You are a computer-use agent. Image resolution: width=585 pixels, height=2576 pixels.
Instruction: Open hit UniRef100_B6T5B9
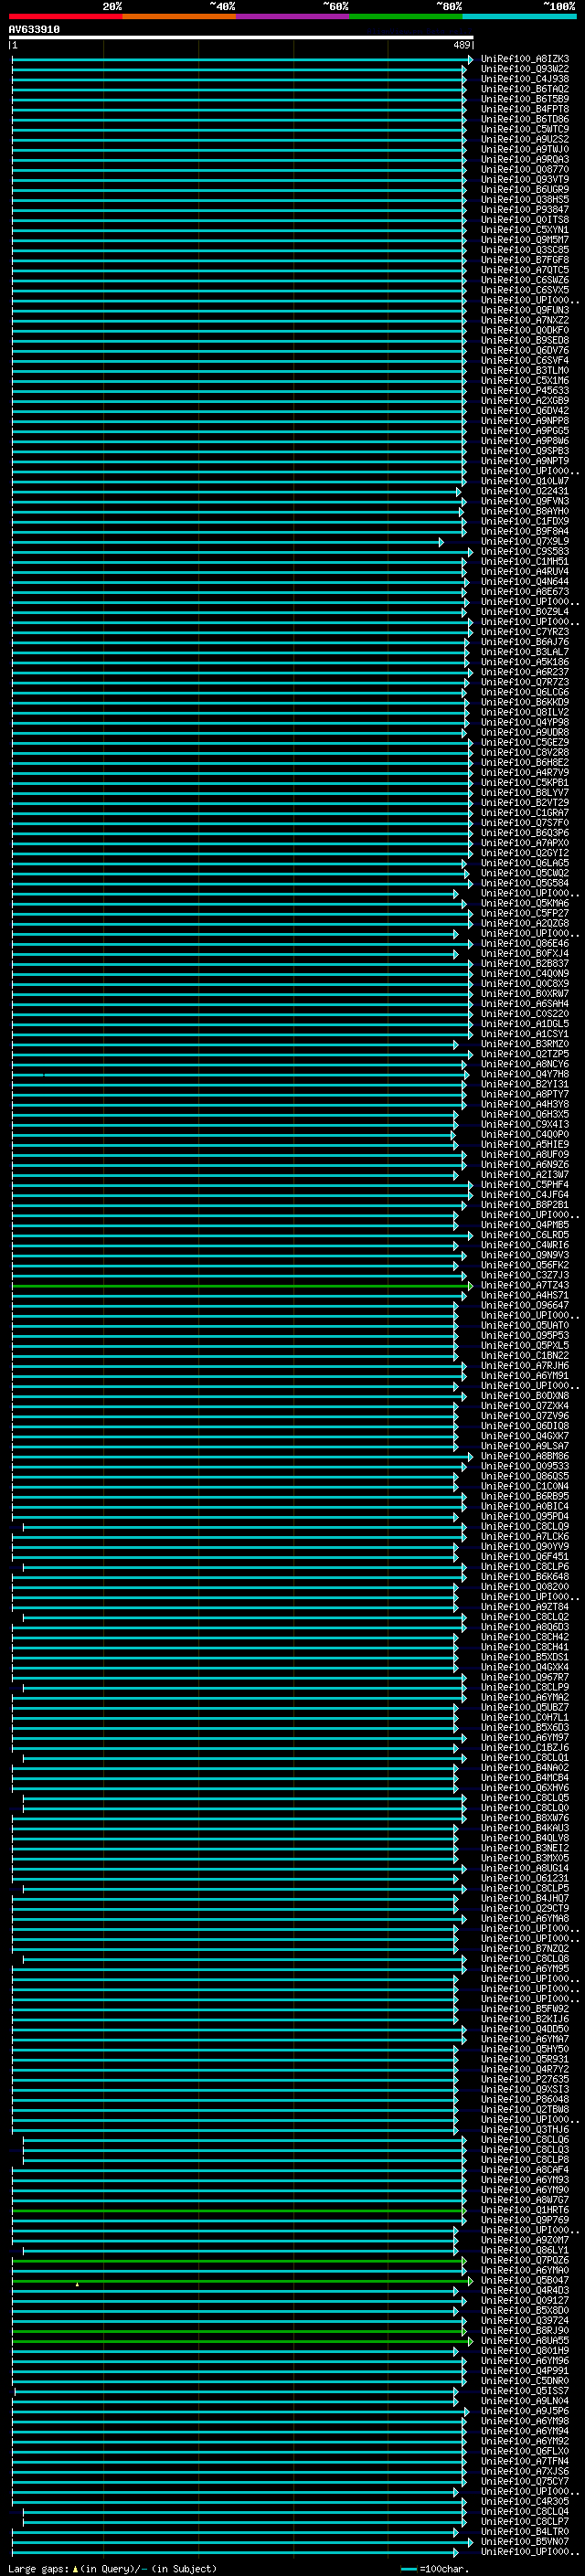(x=525, y=99)
